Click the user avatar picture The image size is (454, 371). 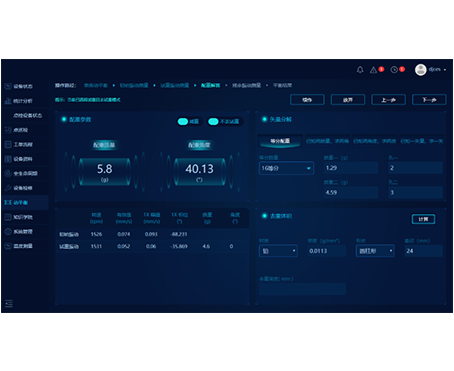(x=421, y=70)
